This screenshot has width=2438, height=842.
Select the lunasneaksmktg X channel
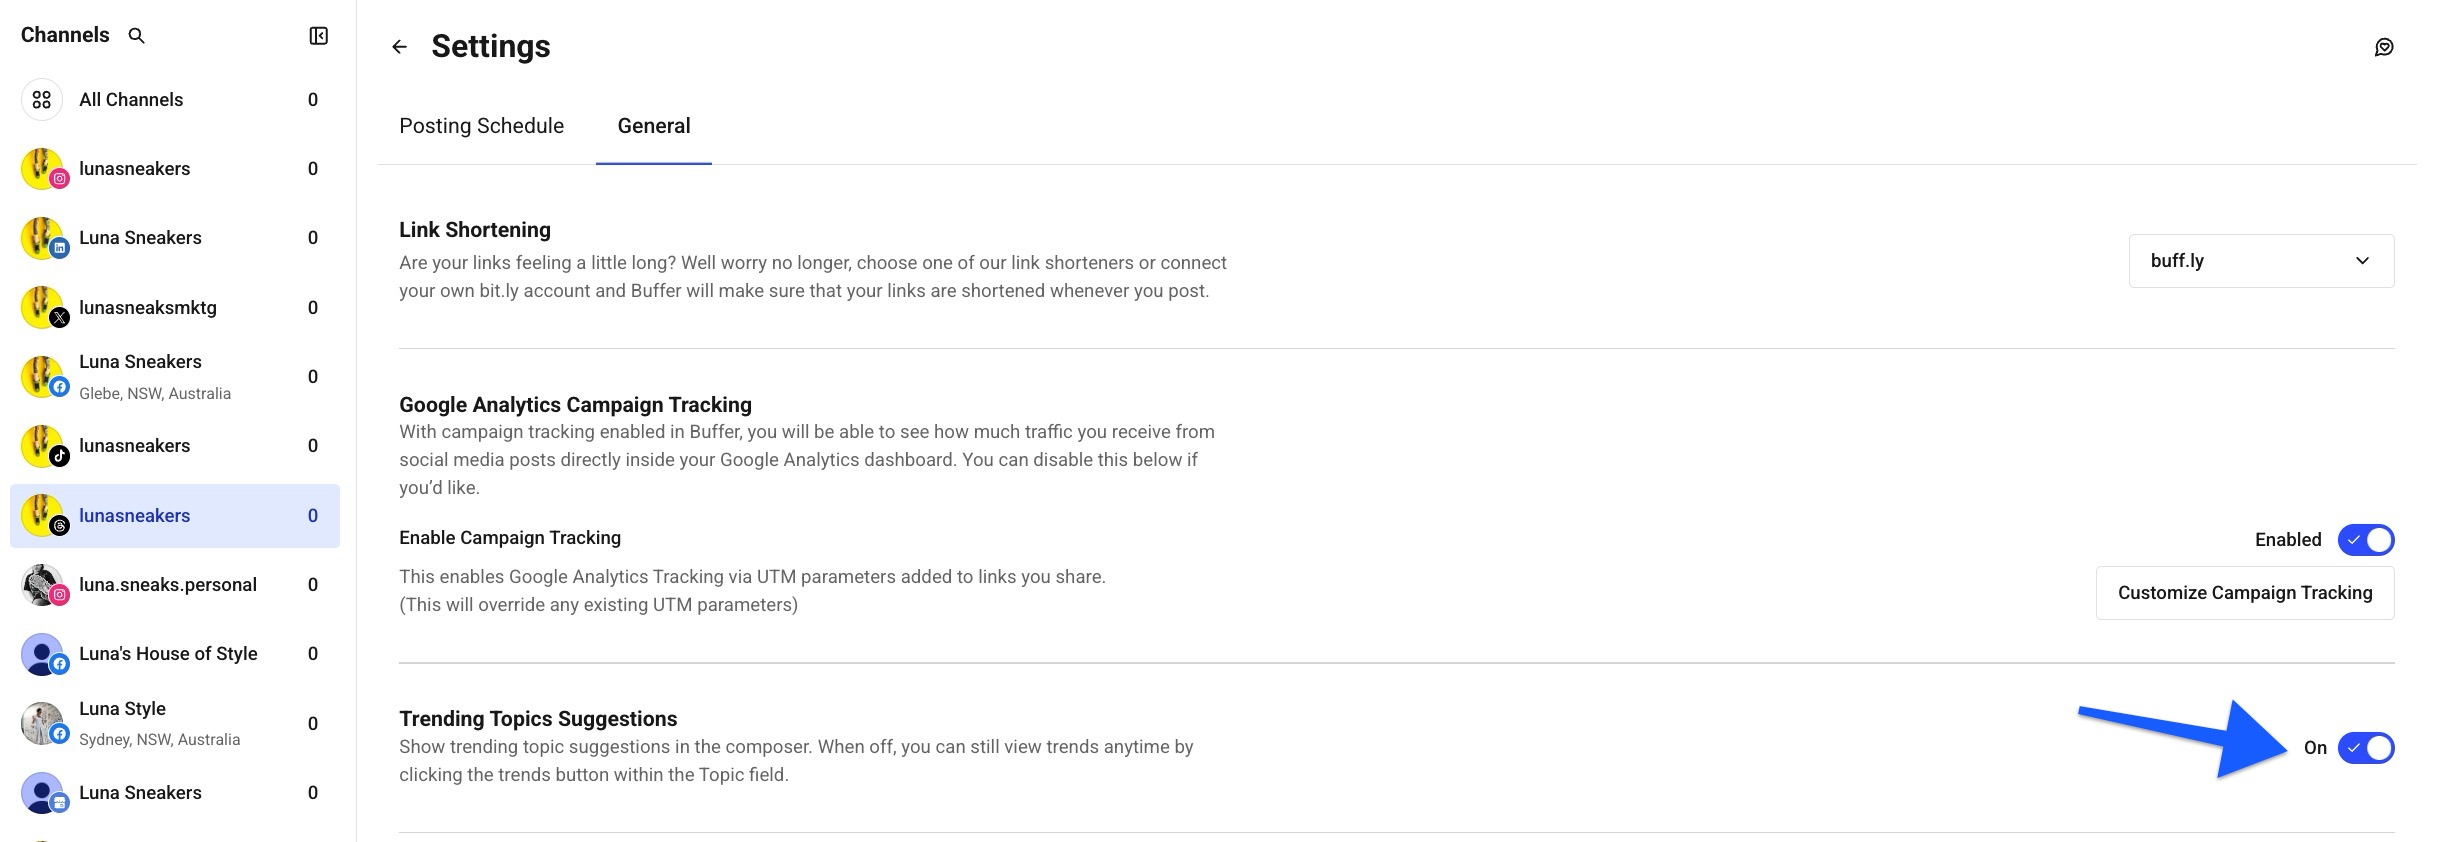(x=148, y=307)
